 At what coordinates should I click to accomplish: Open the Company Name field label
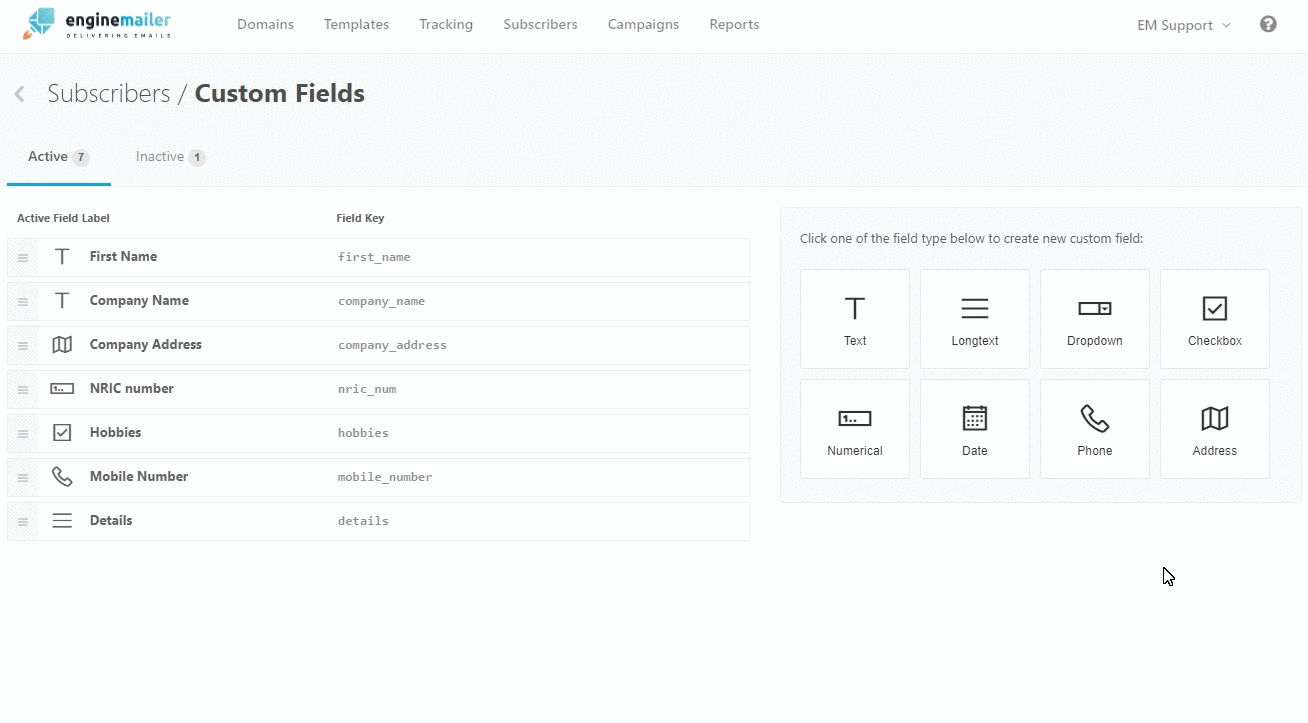(x=139, y=301)
